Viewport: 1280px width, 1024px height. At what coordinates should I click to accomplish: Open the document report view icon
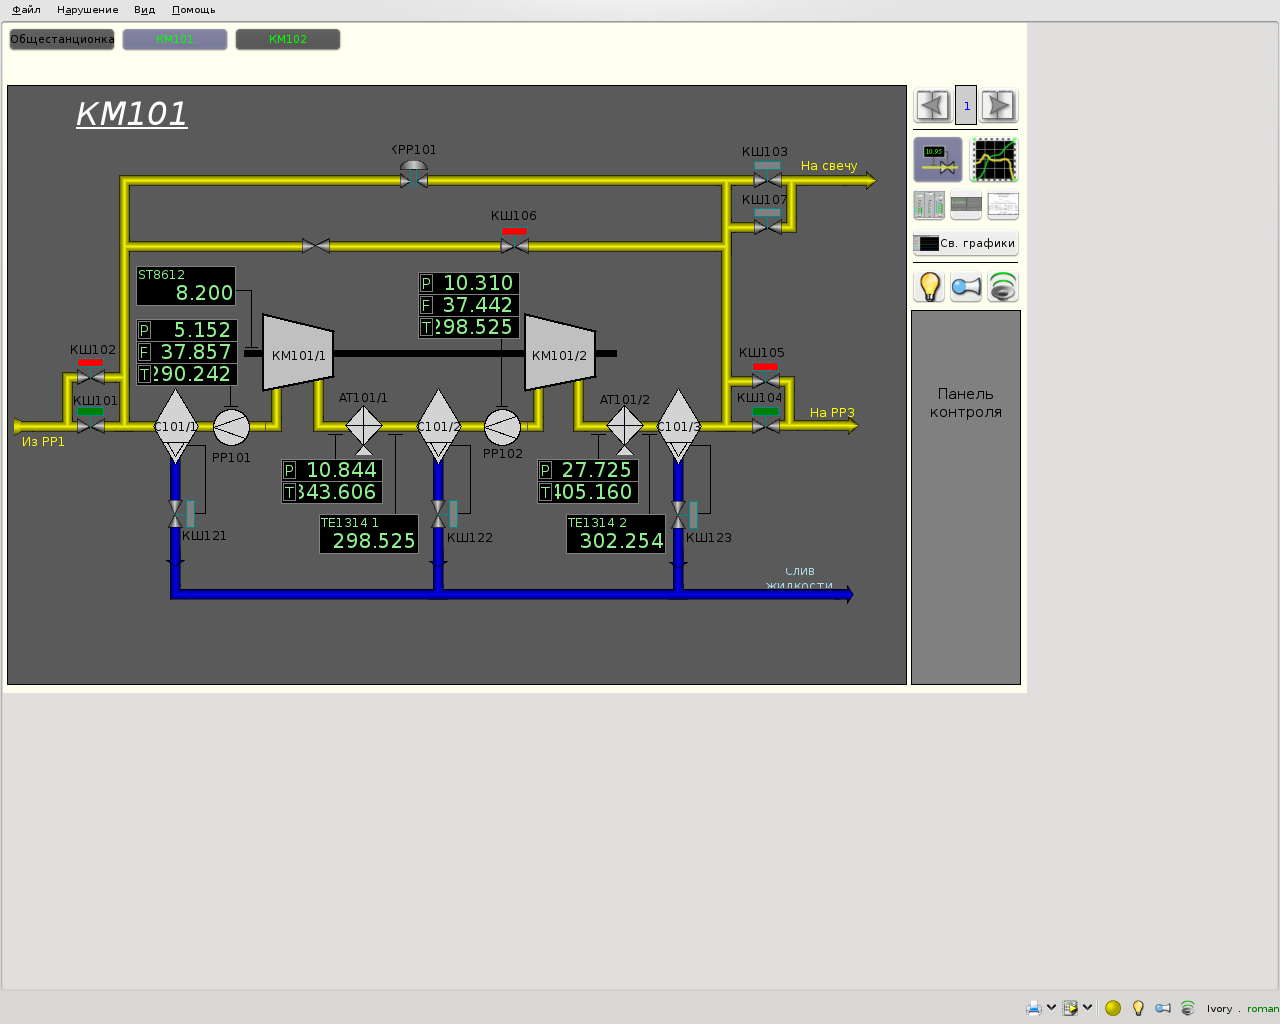pos(1002,206)
